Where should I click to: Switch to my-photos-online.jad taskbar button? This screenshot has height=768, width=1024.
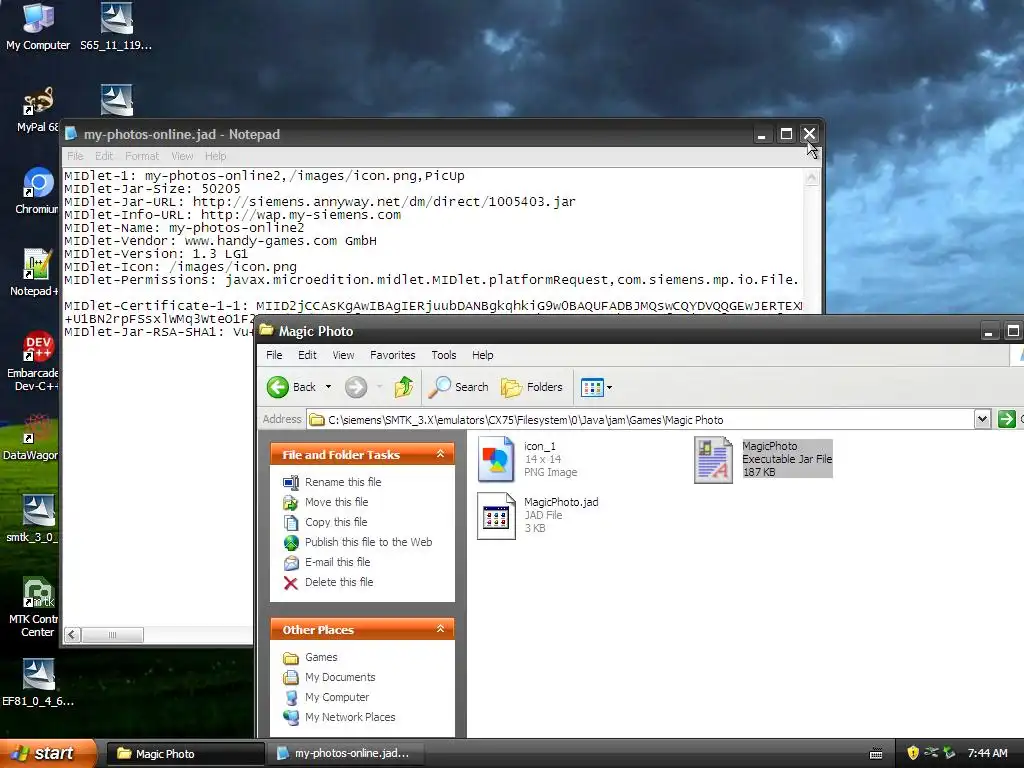coord(345,754)
